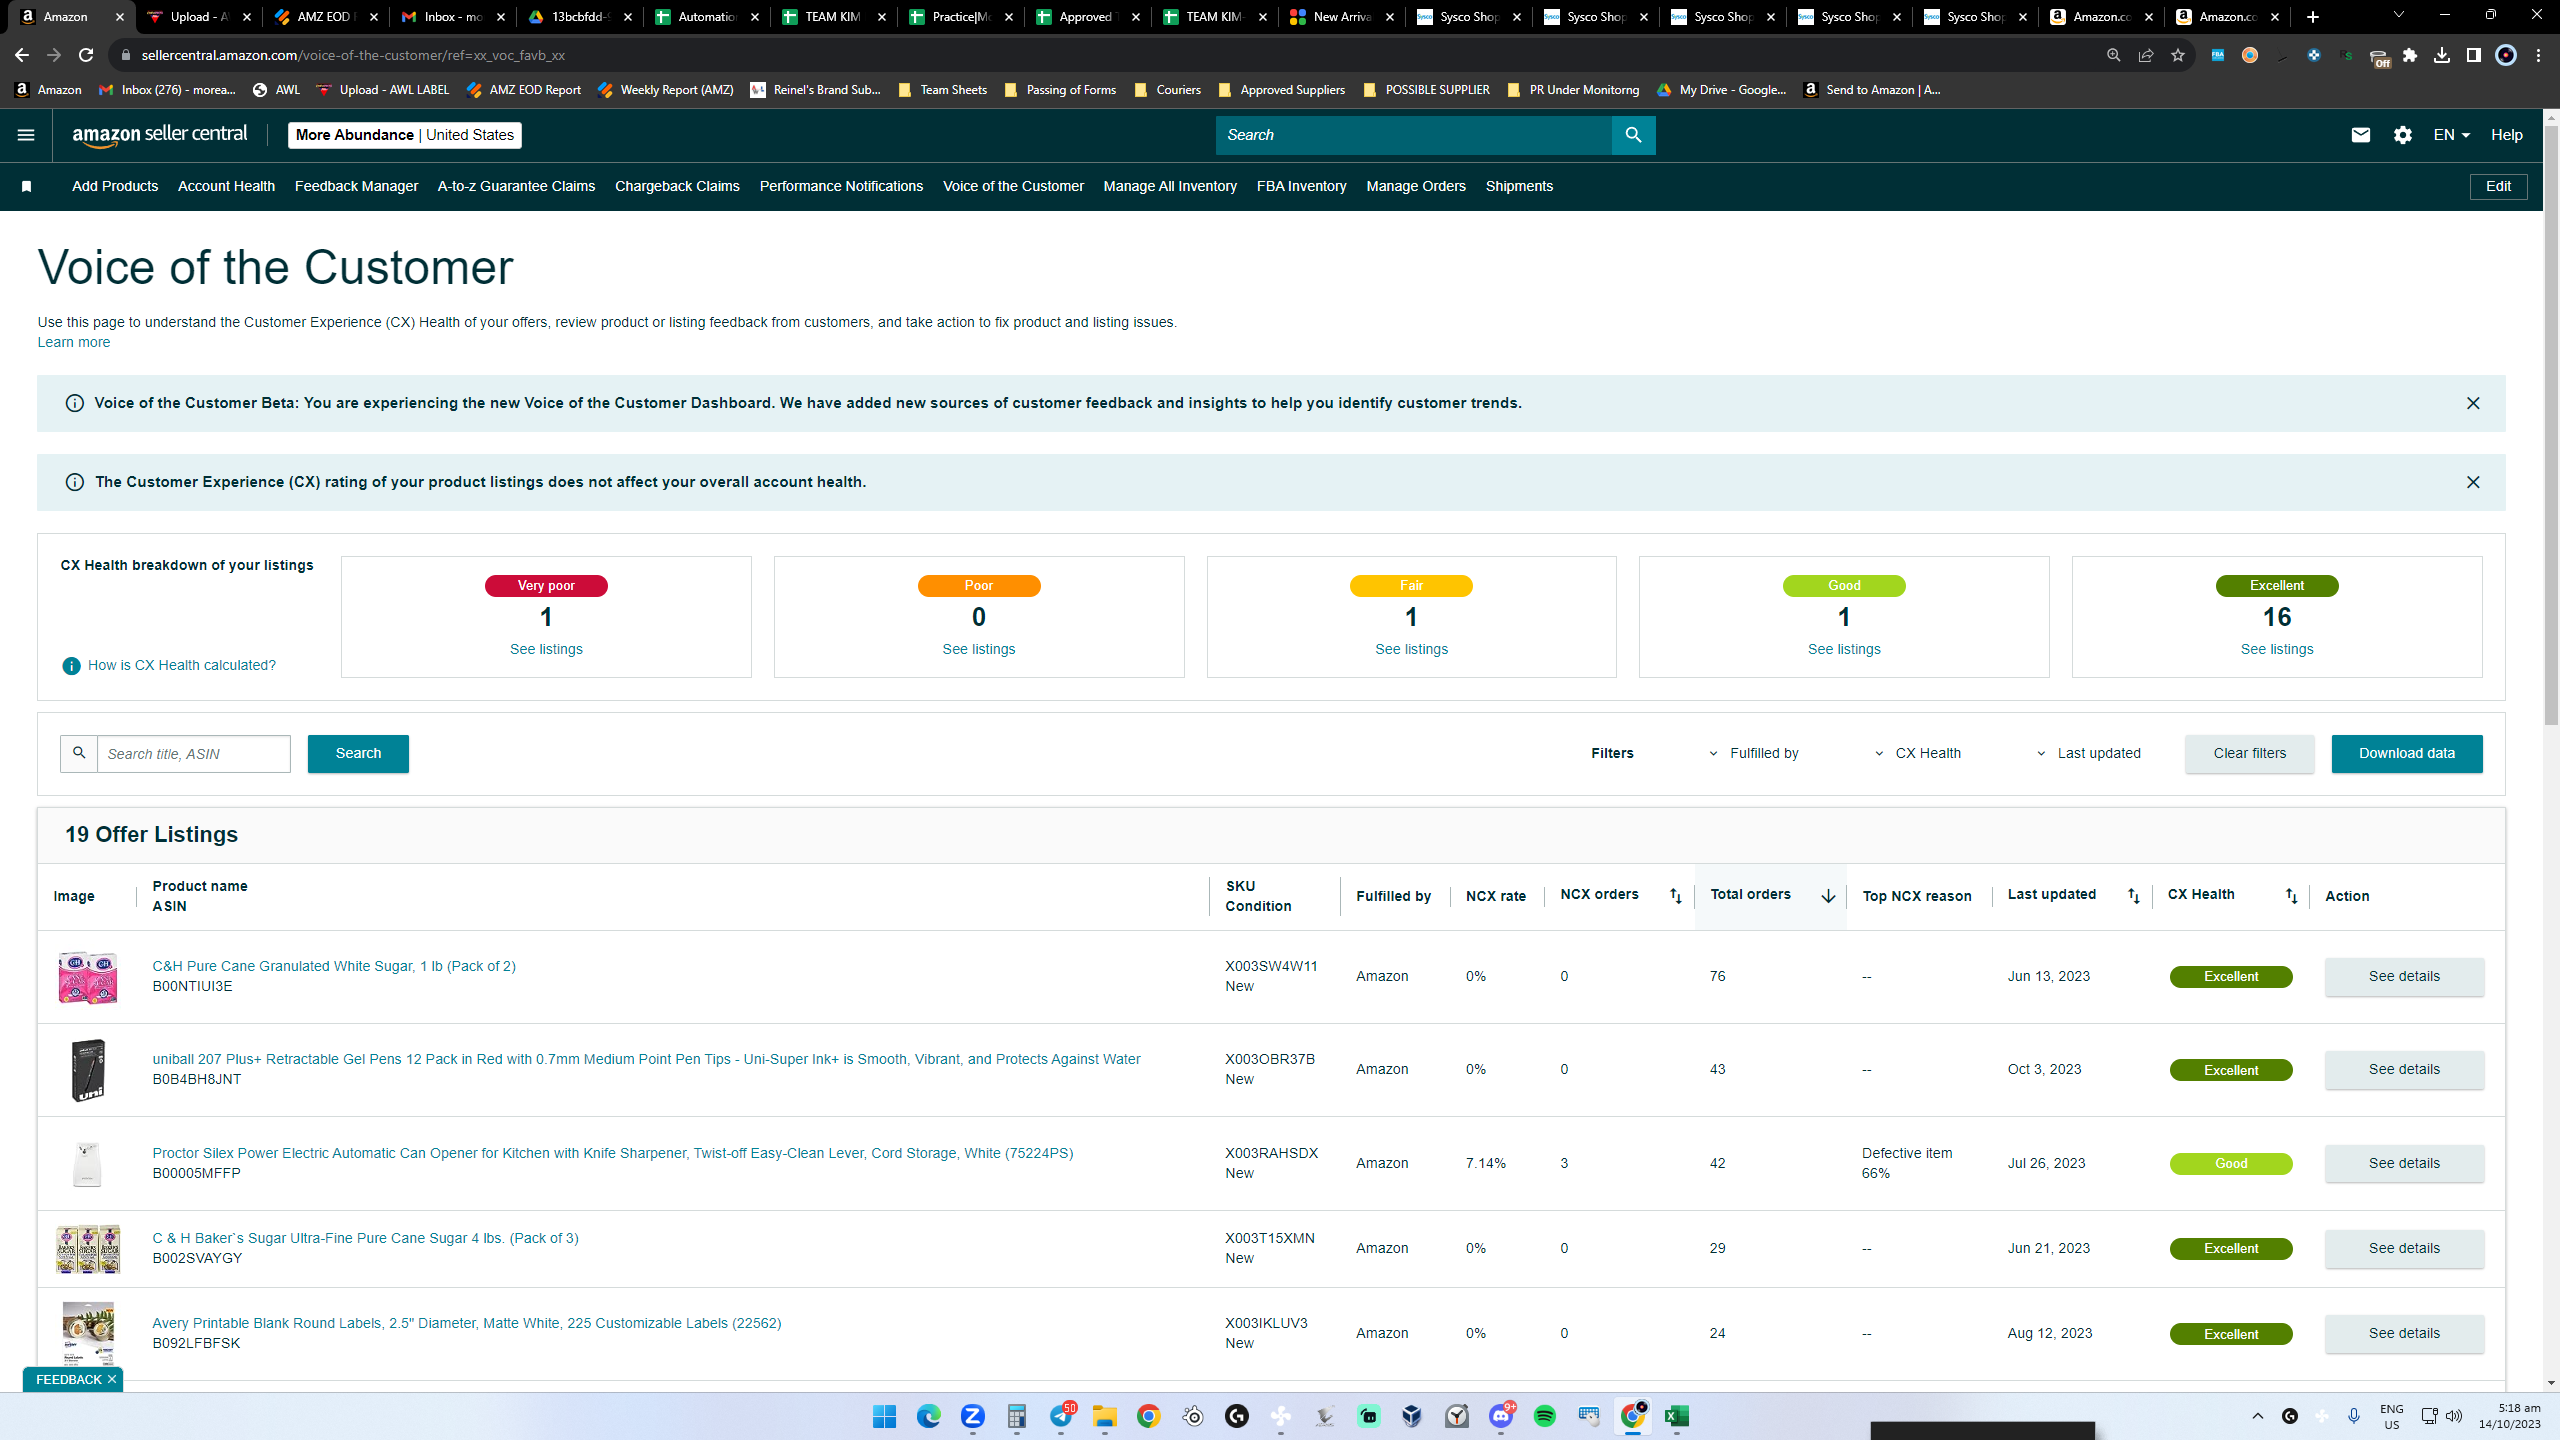Click the info icon beside How is CX Health calculated
This screenshot has height=1440, width=2560.
click(71, 666)
